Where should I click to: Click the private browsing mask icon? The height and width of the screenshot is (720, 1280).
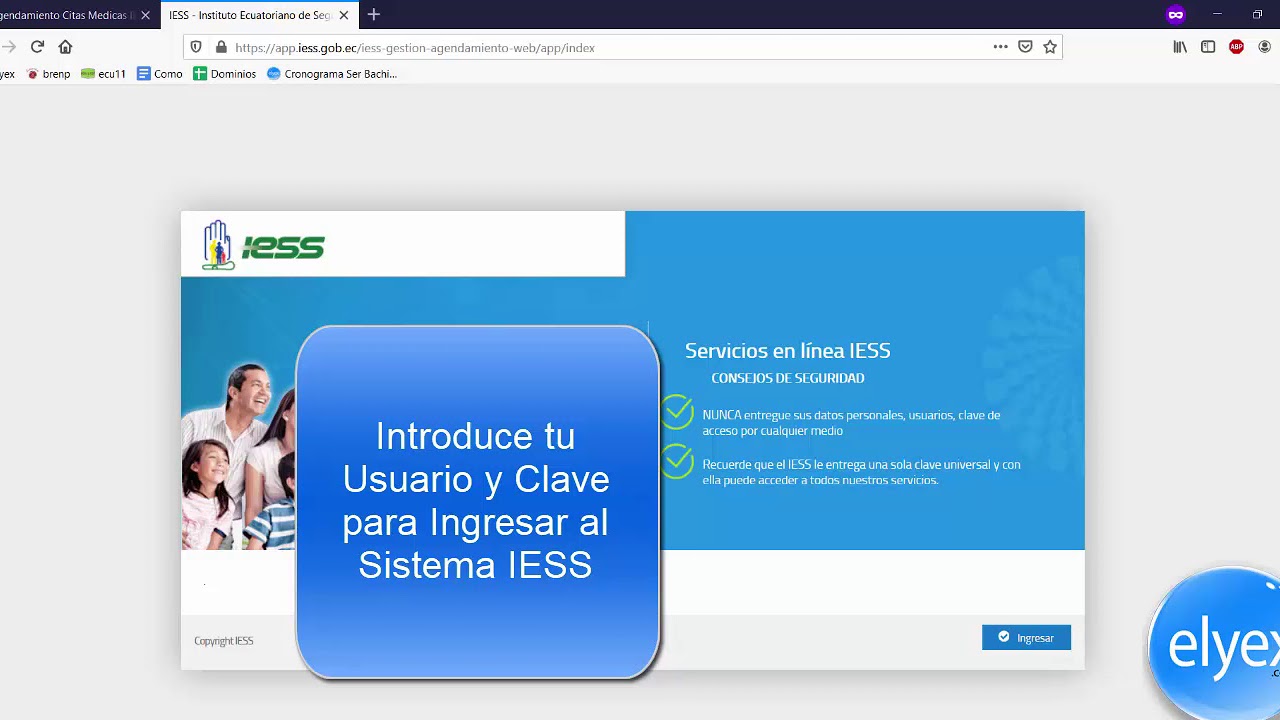click(1175, 15)
